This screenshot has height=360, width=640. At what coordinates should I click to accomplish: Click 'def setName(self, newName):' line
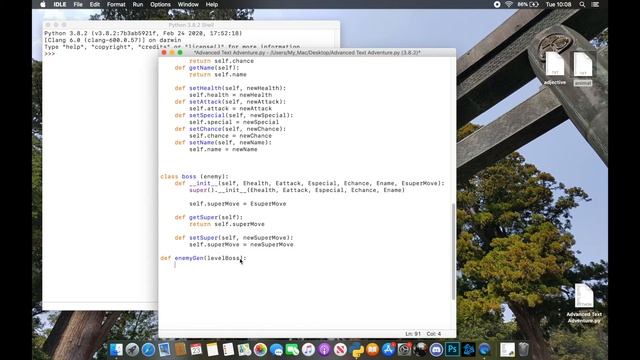click(223, 142)
